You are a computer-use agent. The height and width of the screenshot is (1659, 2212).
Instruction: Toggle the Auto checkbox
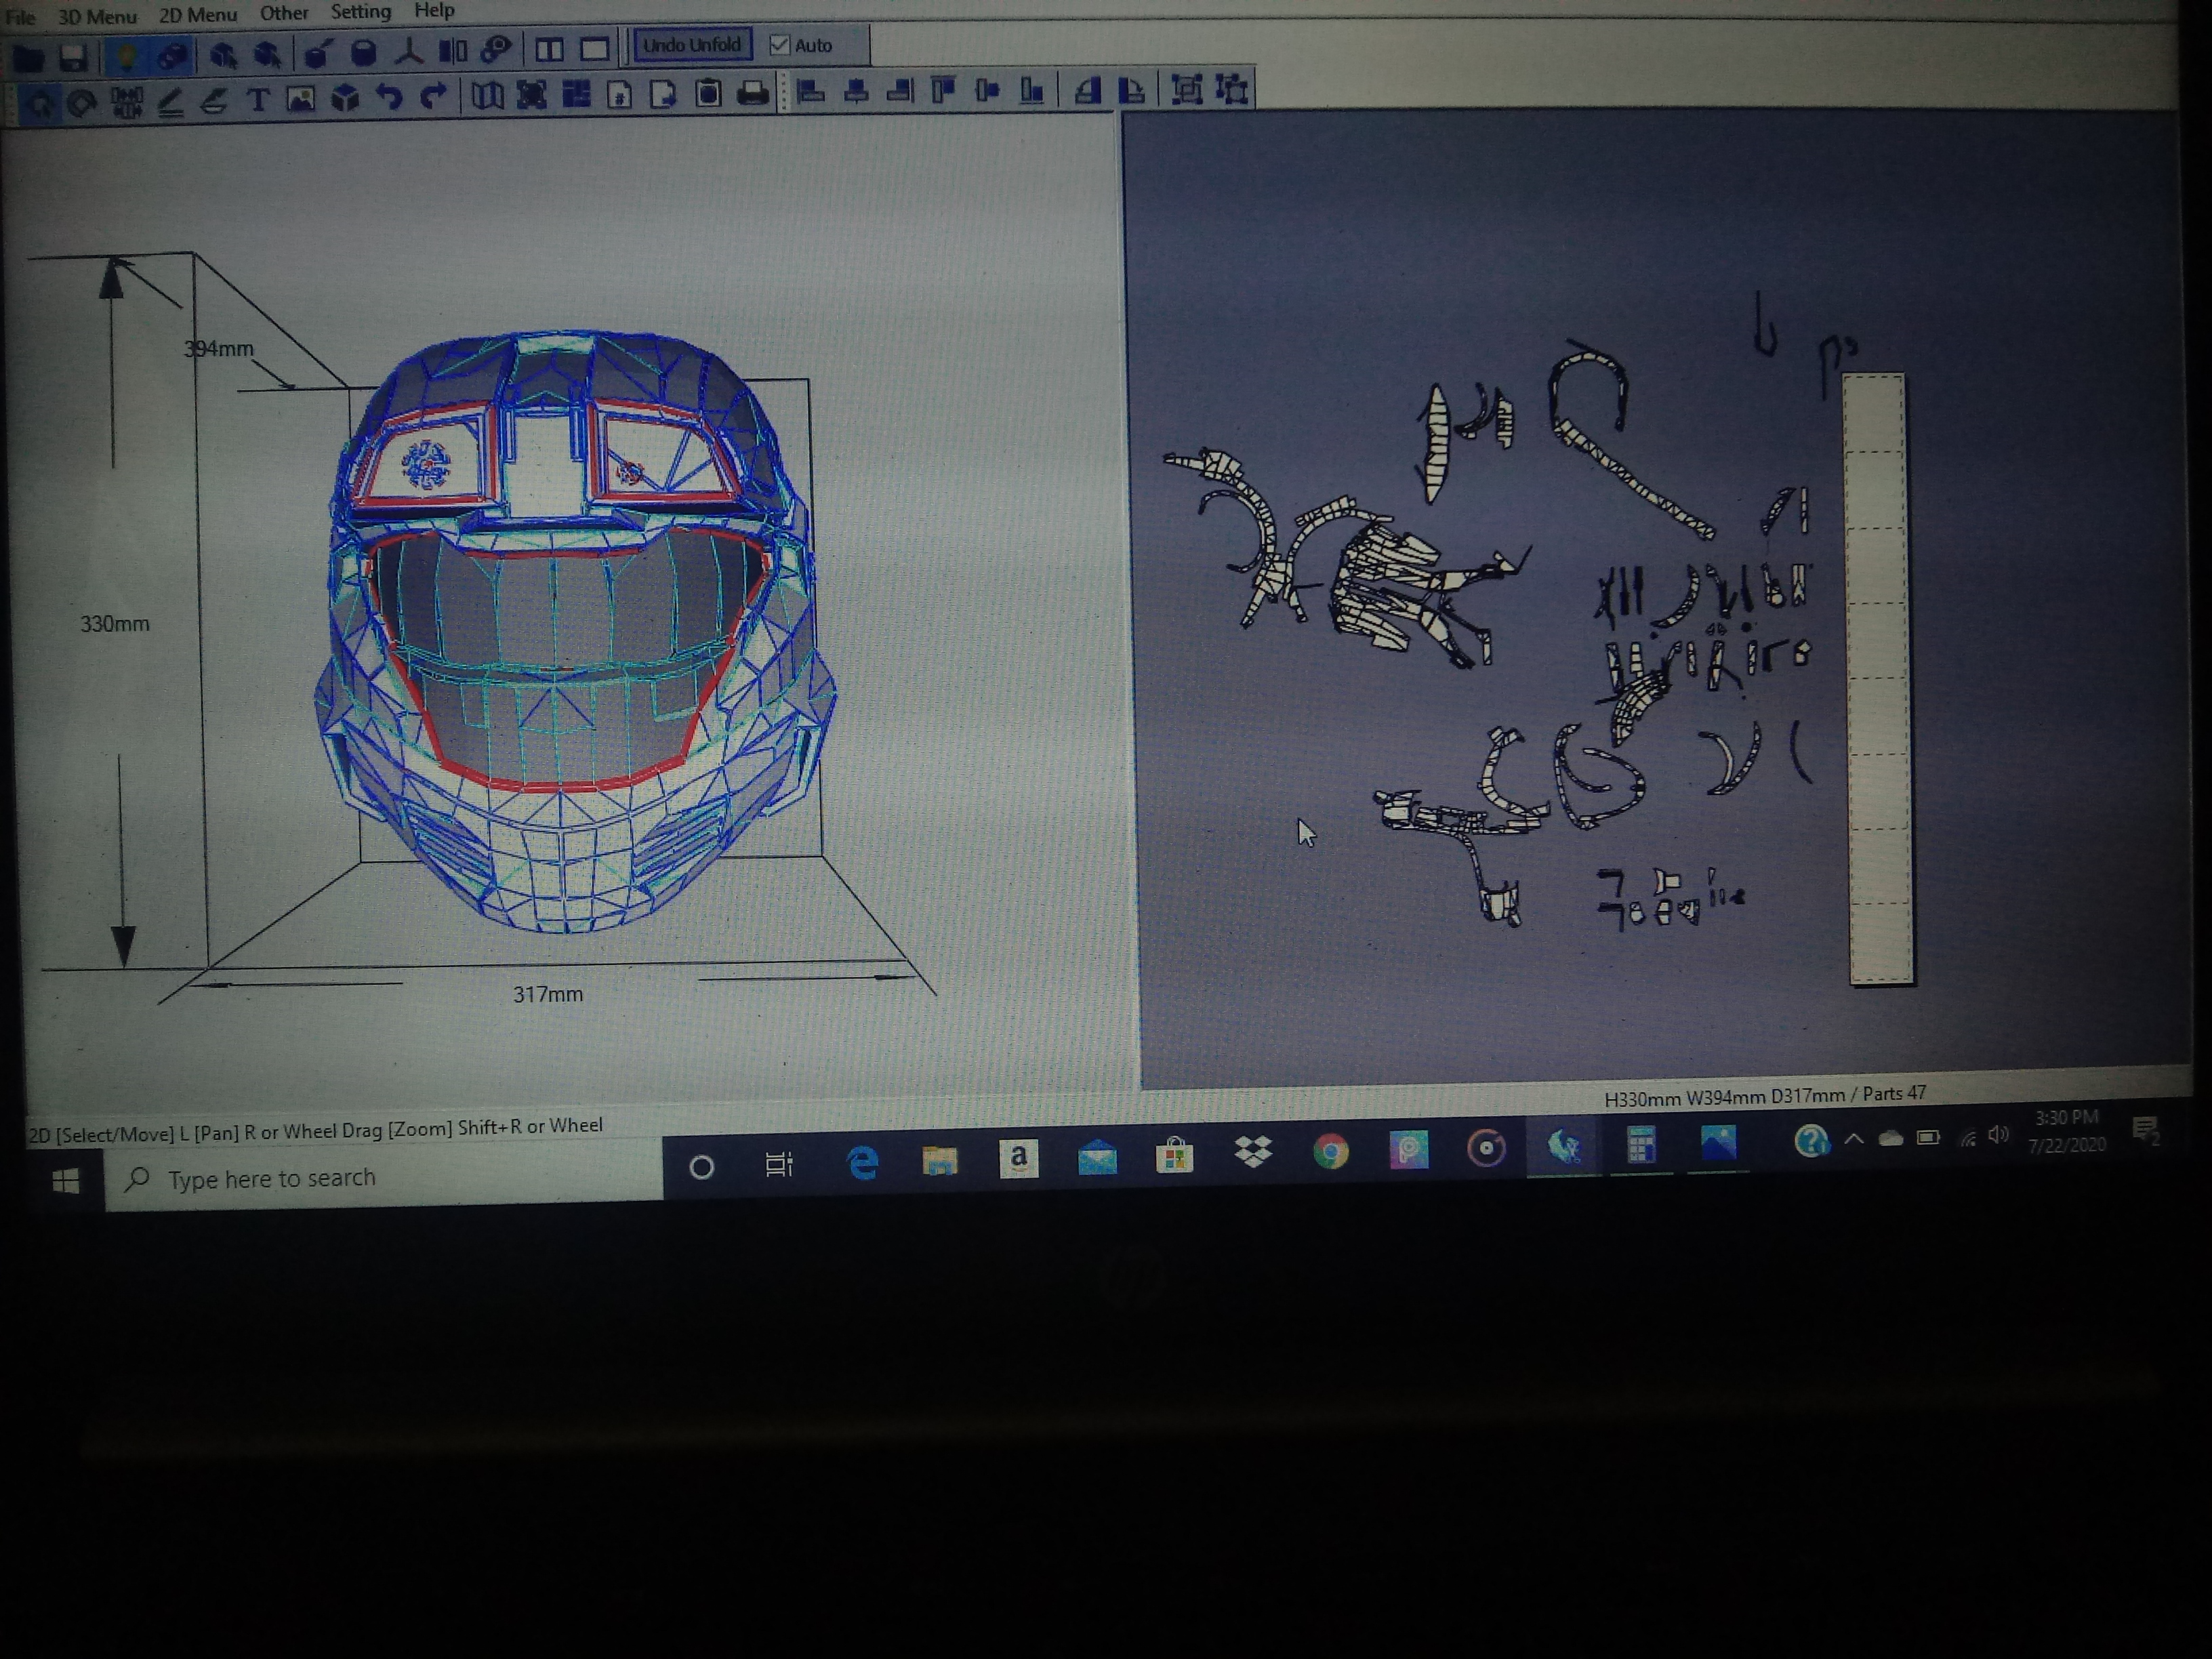point(780,45)
